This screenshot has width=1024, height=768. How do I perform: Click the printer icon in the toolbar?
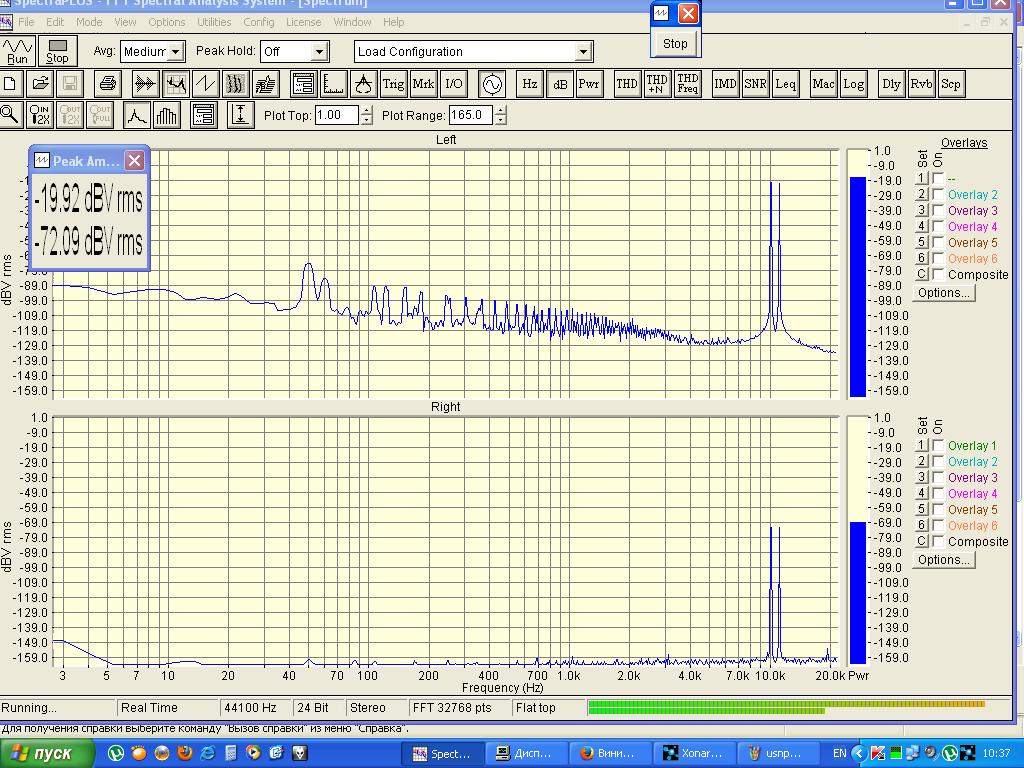pyautogui.click(x=109, y=84)
